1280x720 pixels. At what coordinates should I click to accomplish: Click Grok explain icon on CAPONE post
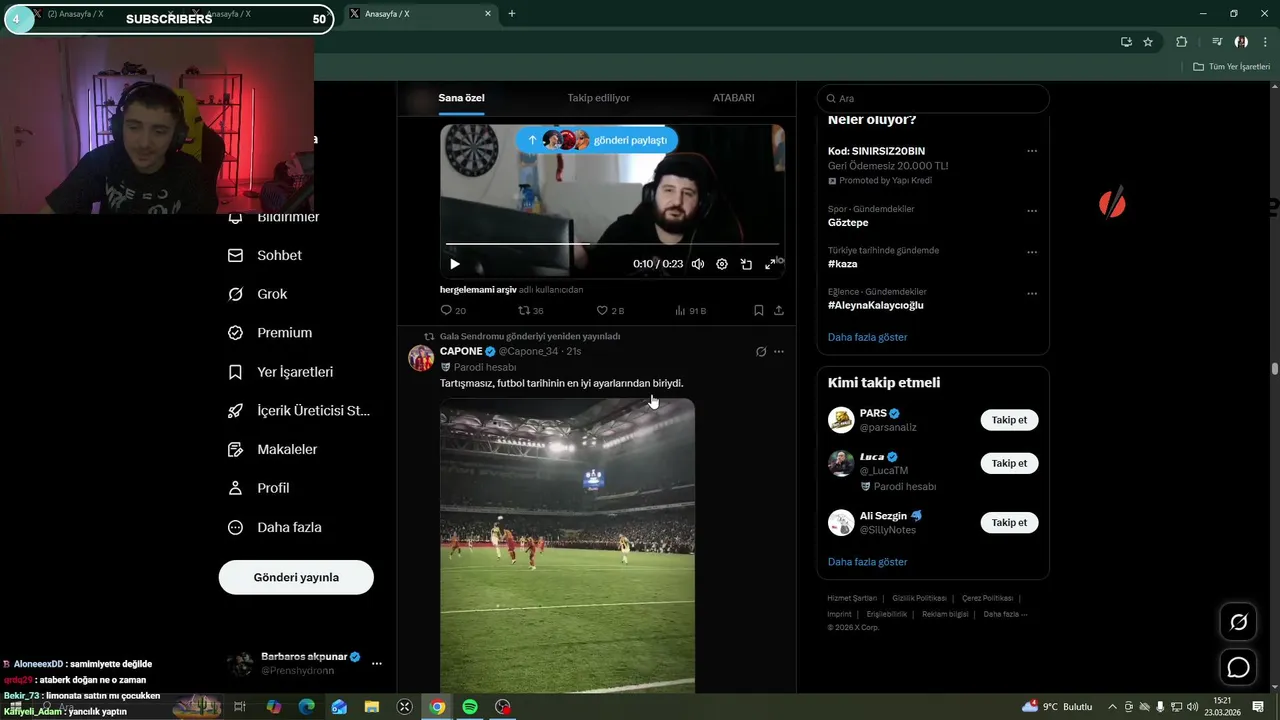point(761,352)
